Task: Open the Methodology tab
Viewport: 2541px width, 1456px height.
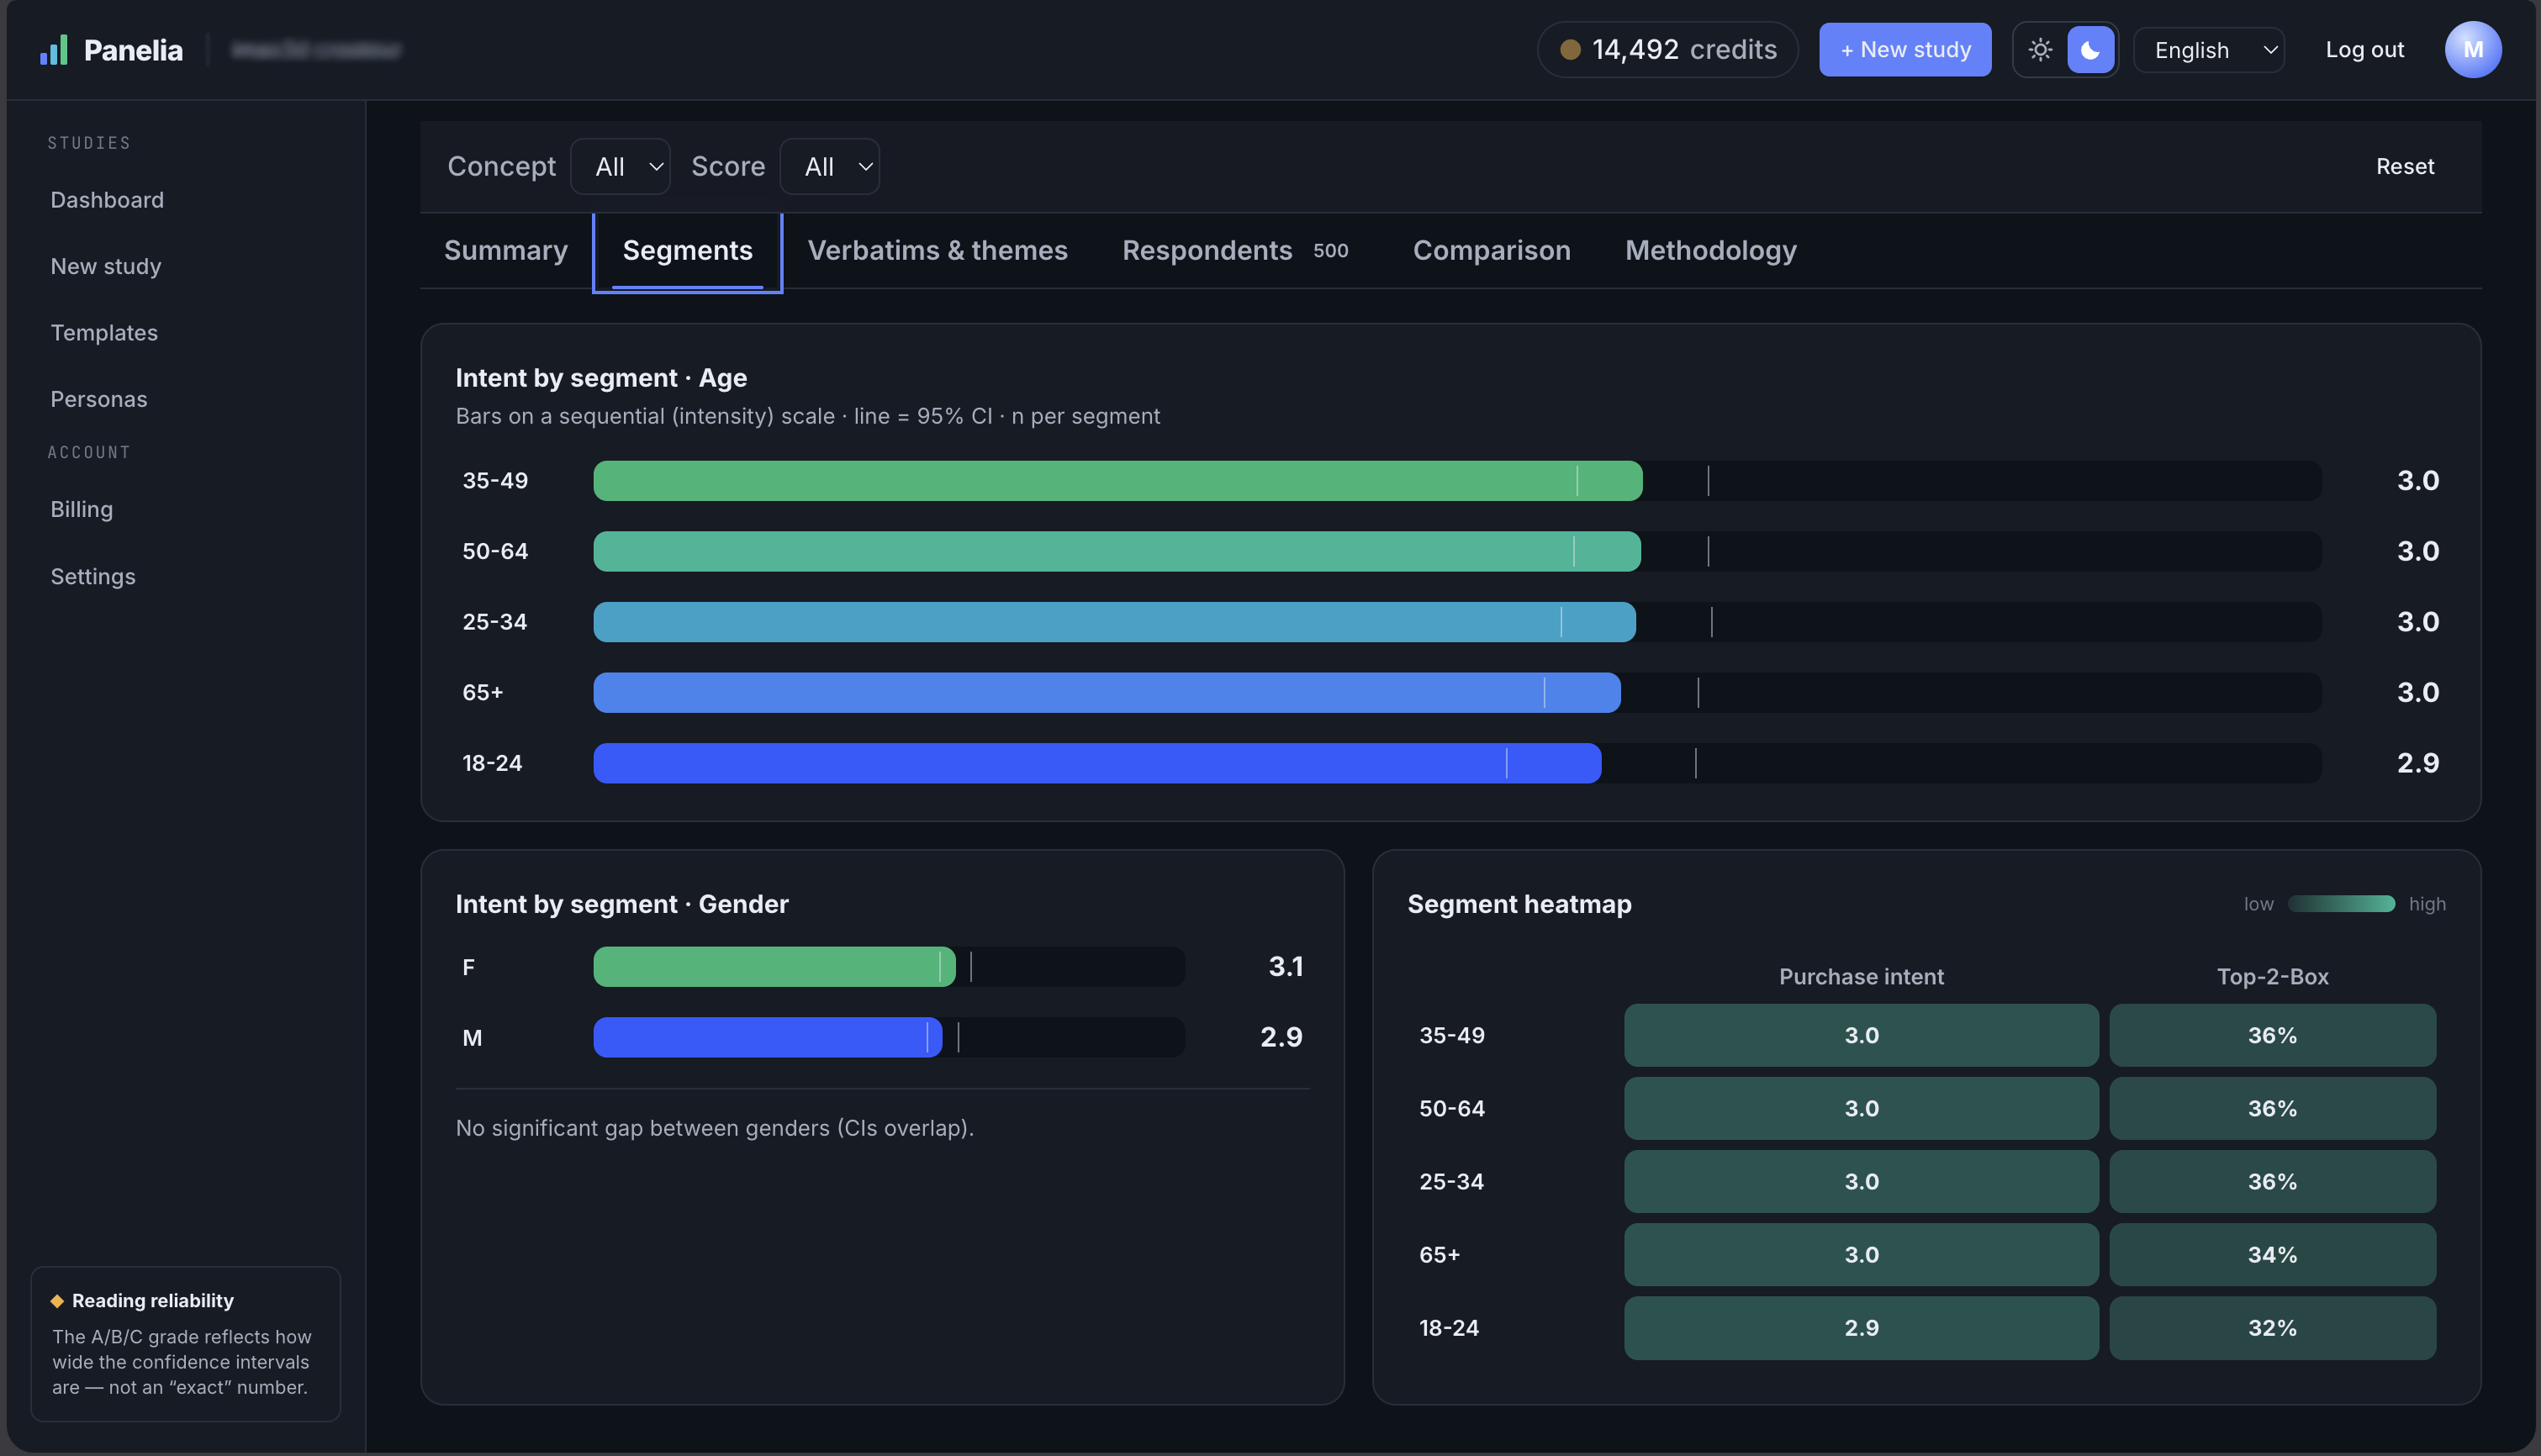Action: coord(1711,250)
